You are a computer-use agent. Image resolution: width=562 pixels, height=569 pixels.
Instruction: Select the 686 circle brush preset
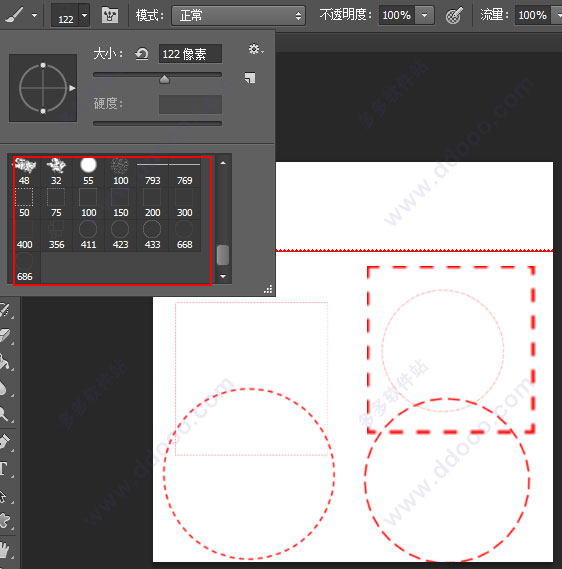(24, 268)
